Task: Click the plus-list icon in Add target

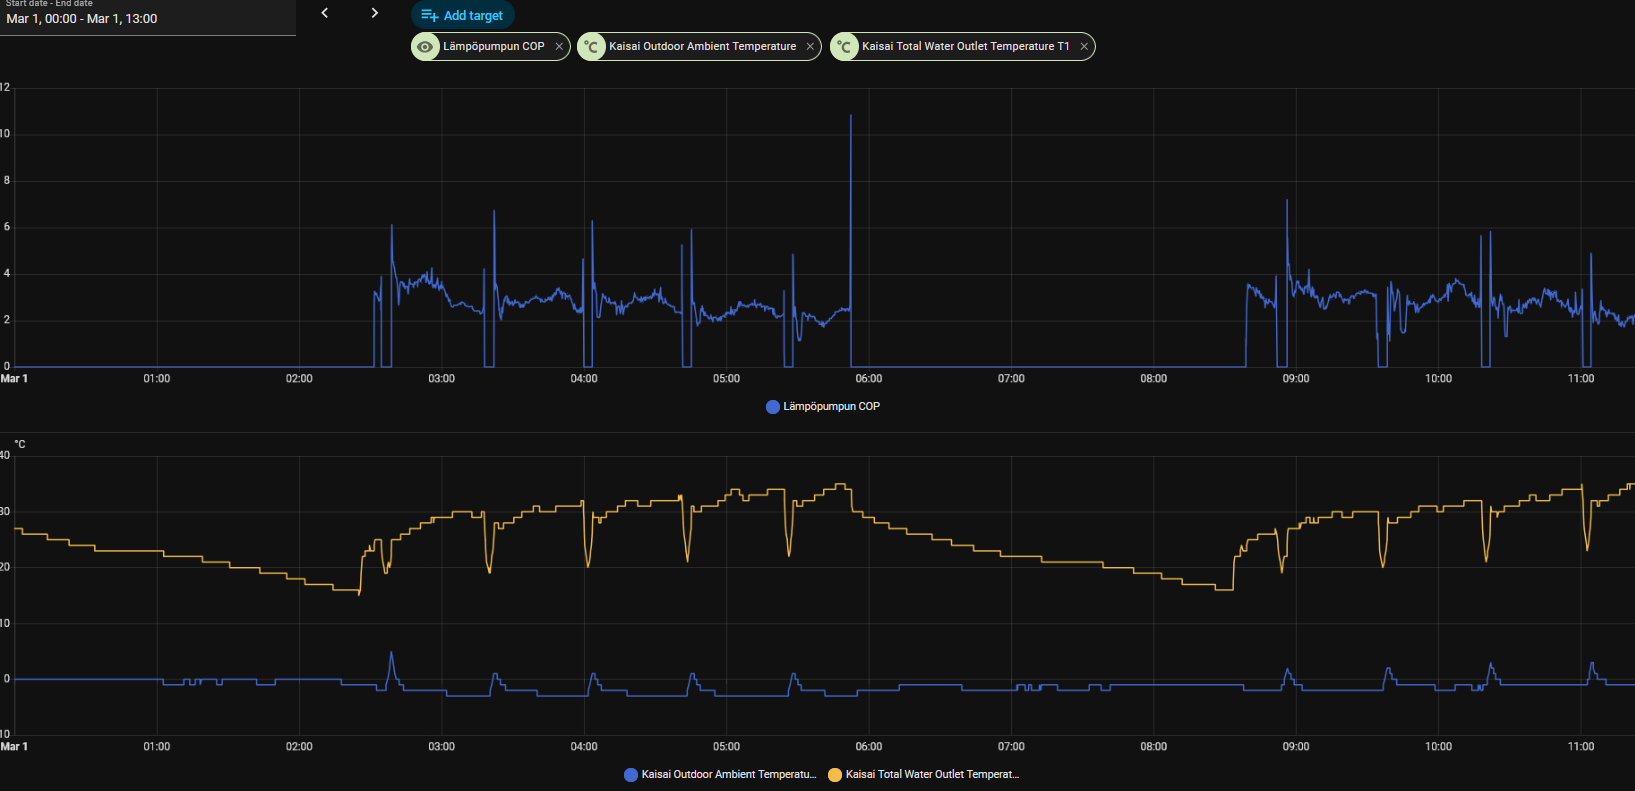Action: 430,15
